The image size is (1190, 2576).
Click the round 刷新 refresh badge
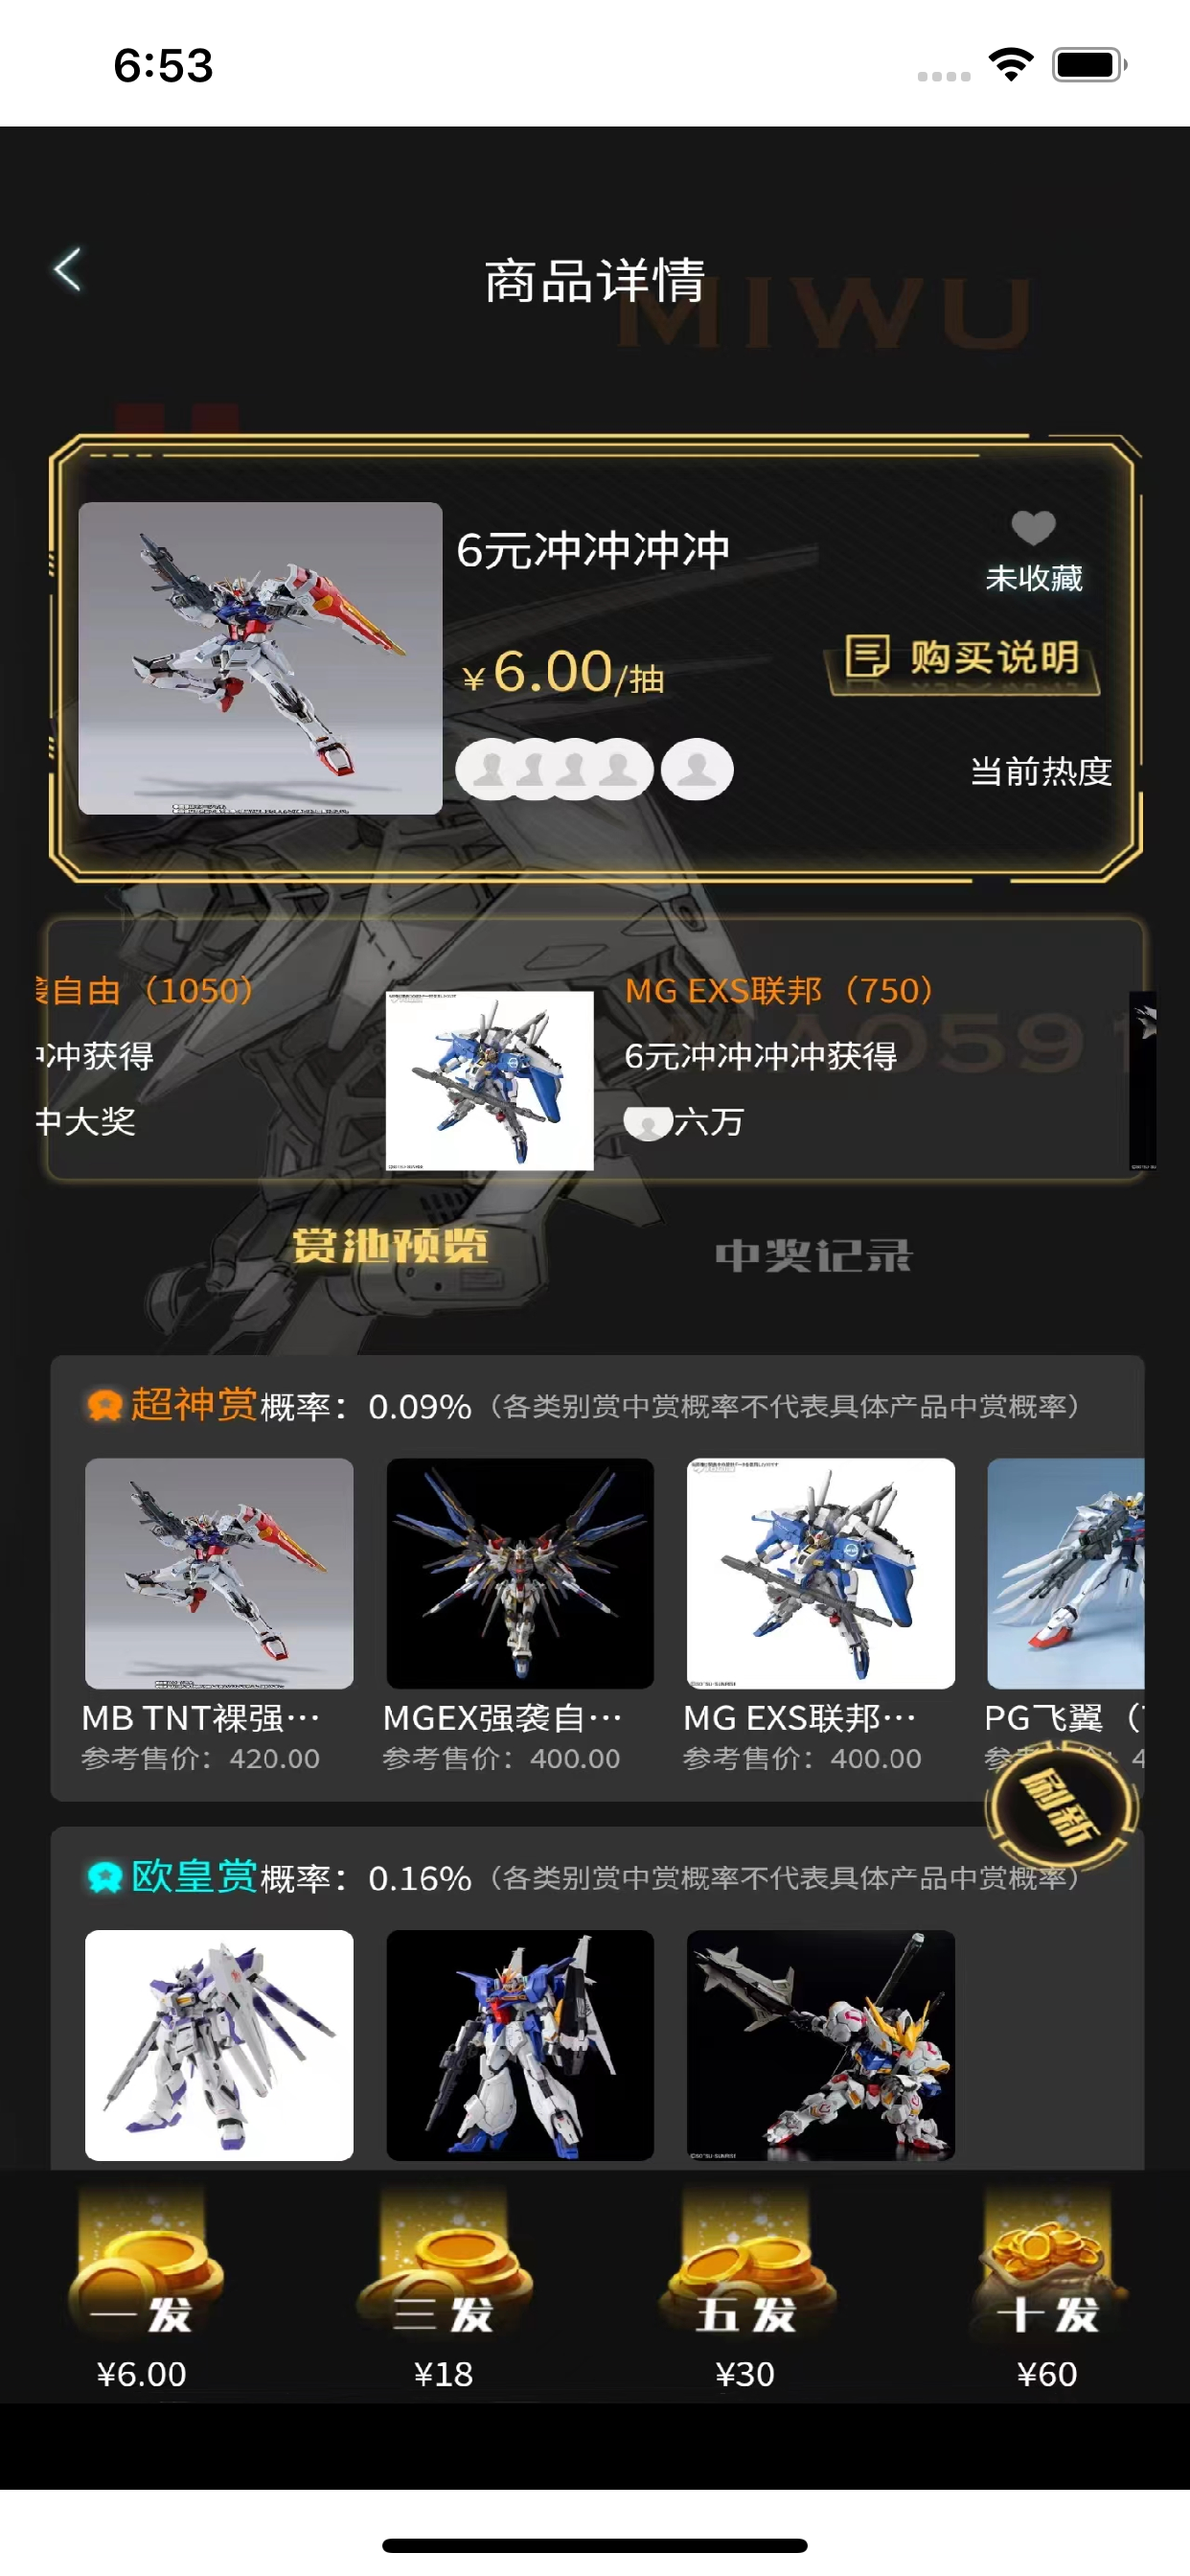click(x=1061, y=1806)
